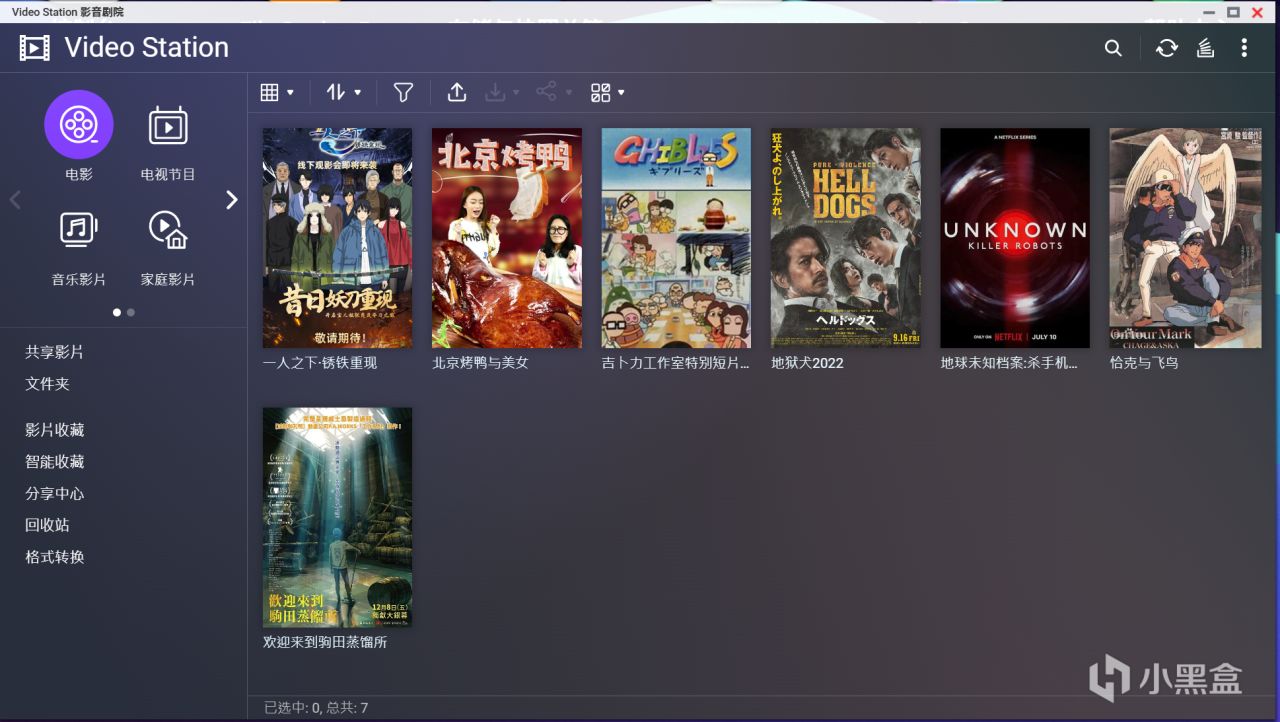Viewport: 1280px width, 722px height.
Task: Select the 欢迎来到驹田蒸馏所 poster
Action: 337,517
